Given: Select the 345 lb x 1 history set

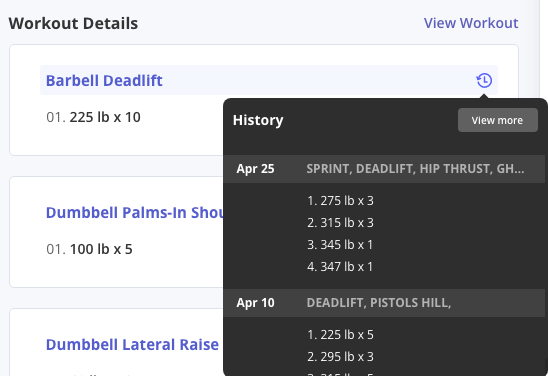Looking at the screenshot, I should (x=340, y=245).
